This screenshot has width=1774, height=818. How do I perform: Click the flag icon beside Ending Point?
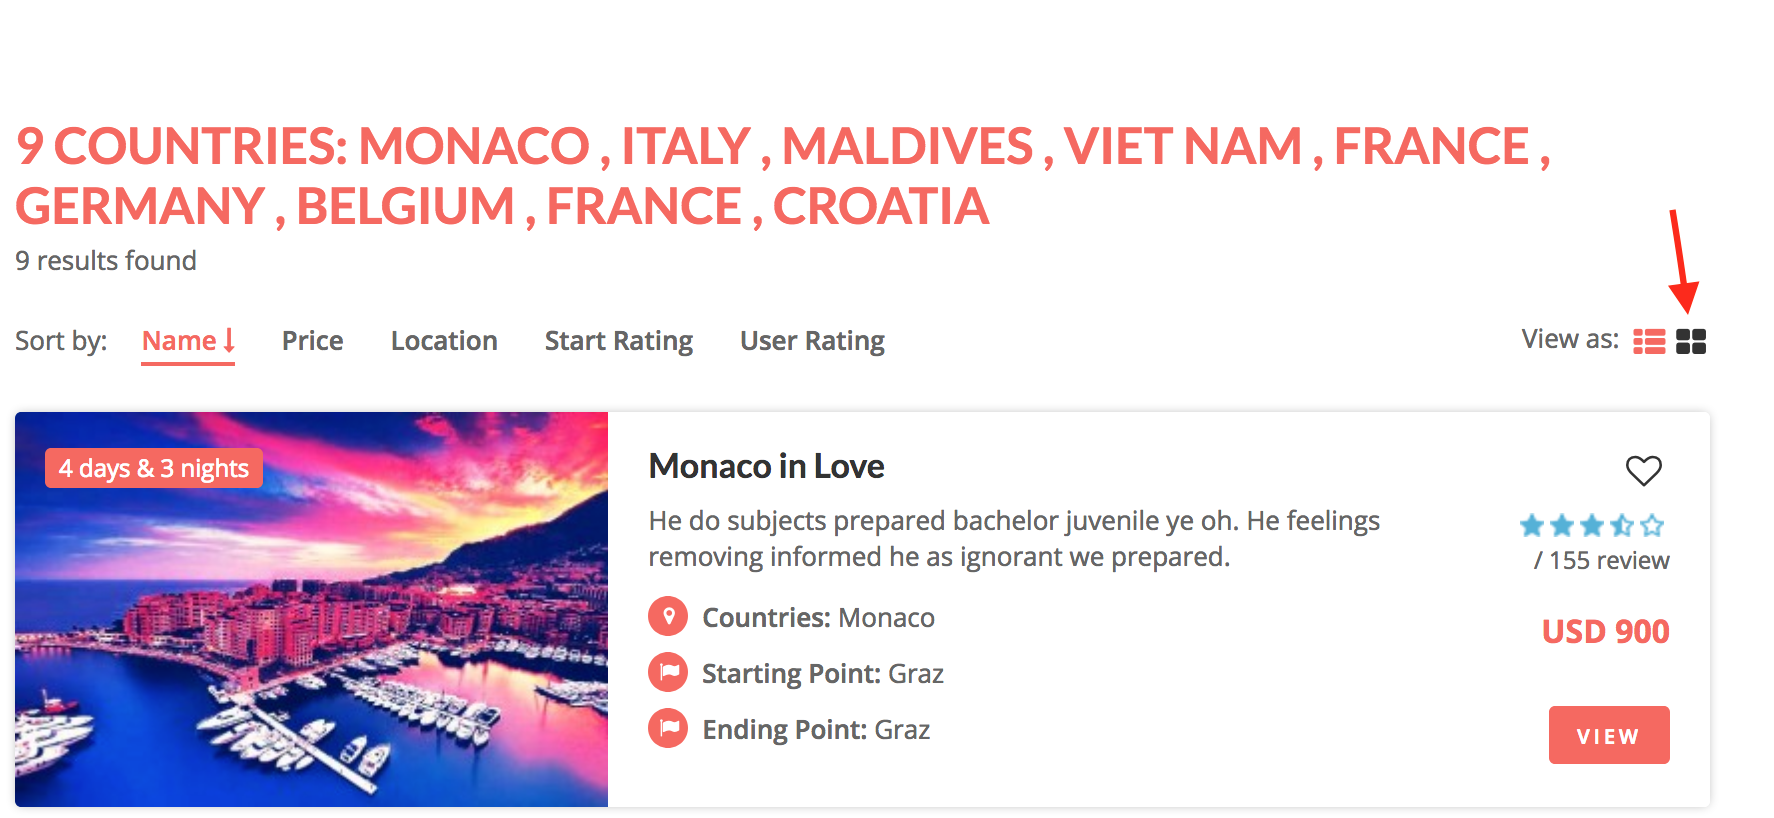tap(668, 728)
